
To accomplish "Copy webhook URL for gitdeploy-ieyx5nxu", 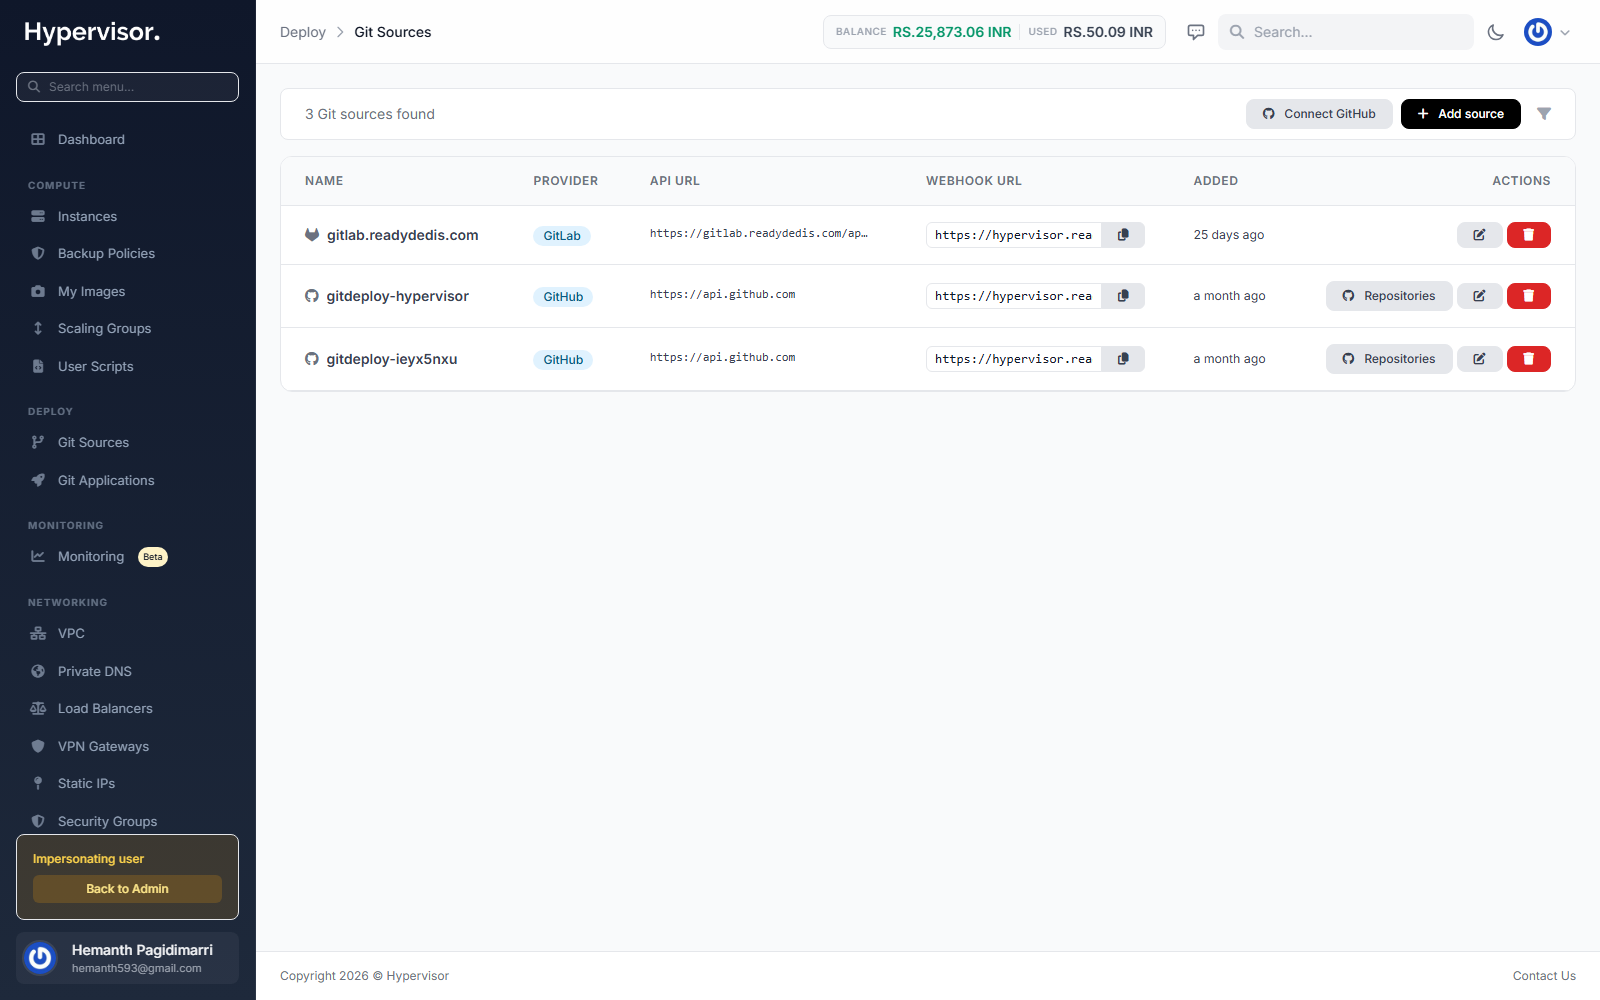I will coord(1123,359).
